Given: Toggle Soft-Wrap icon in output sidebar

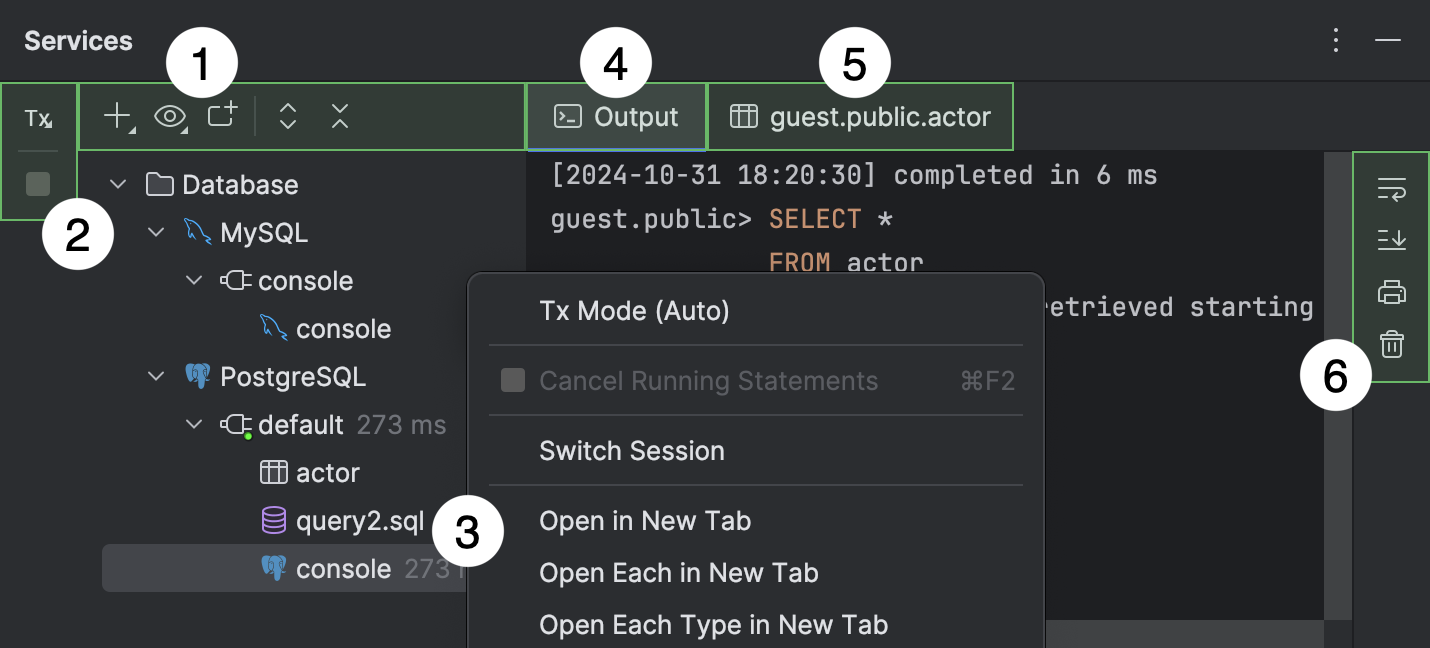Looking at the screenshot, I should click(1392, 189).
